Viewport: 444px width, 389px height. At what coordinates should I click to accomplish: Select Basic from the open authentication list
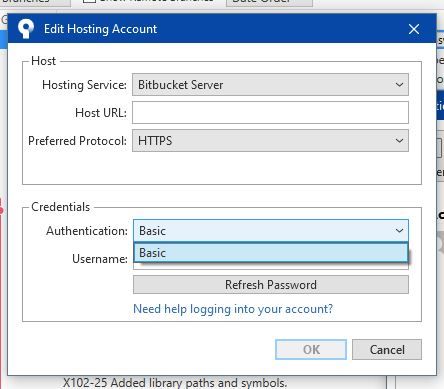(x=271, y=253)
